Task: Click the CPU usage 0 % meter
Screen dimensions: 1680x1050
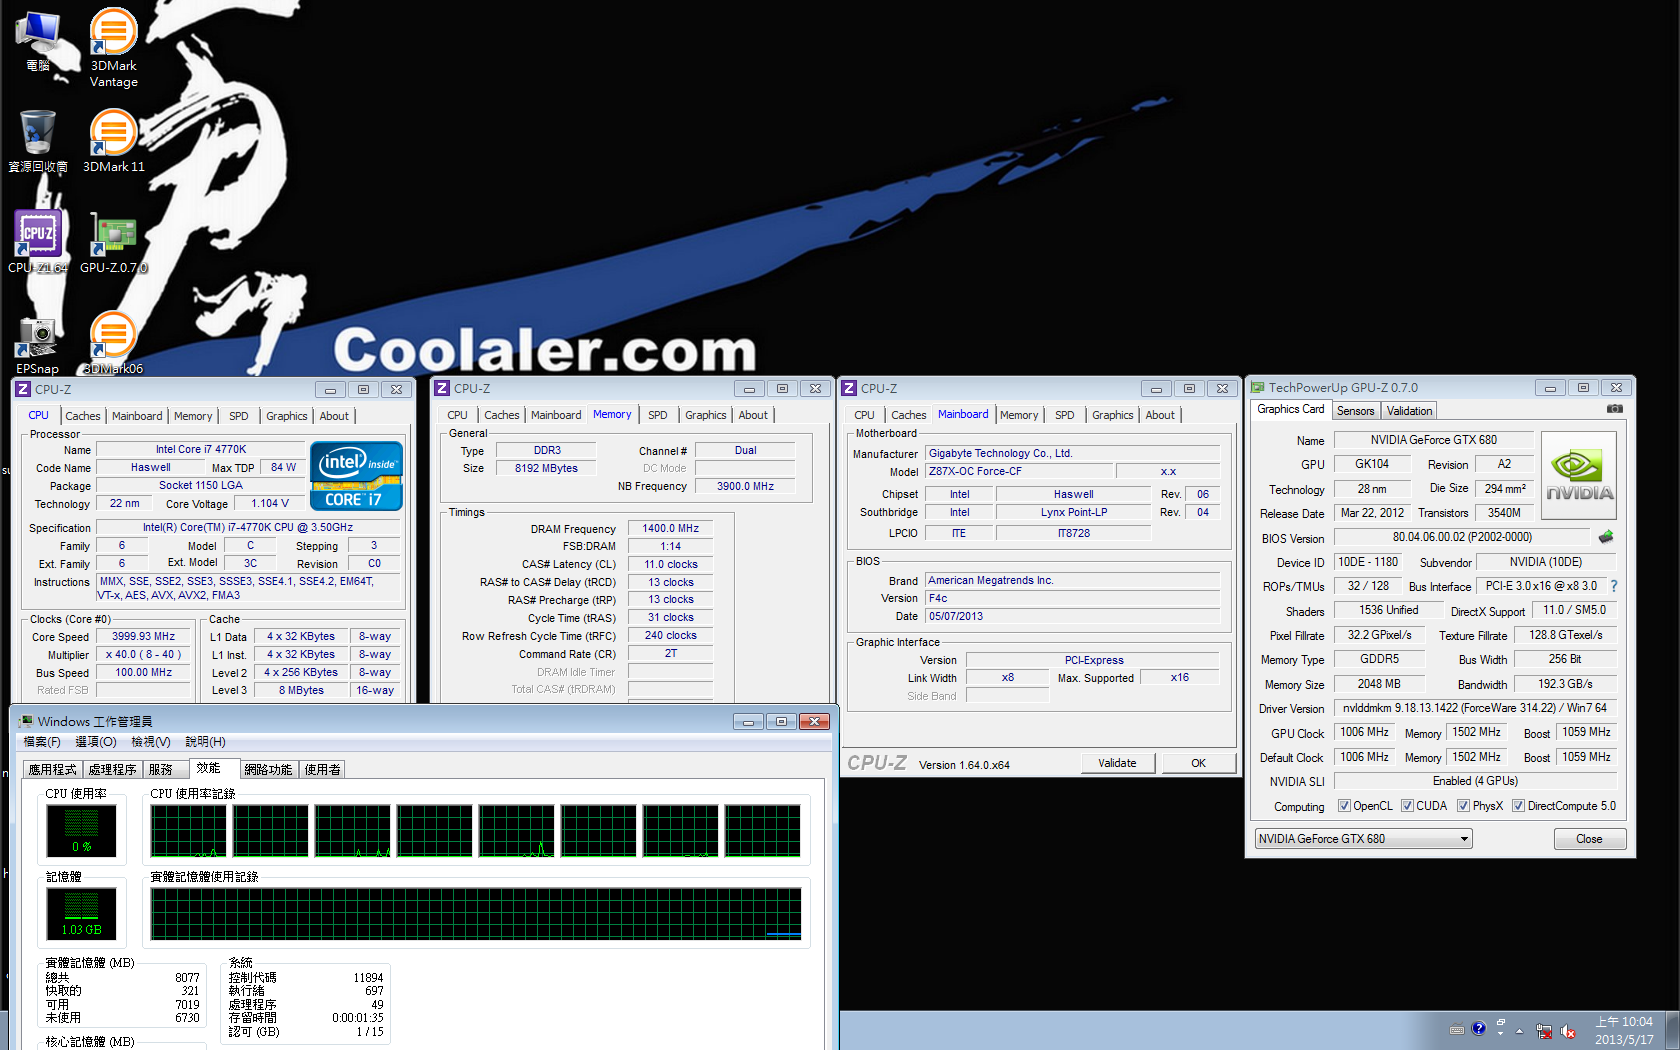Action: point(81,831)
